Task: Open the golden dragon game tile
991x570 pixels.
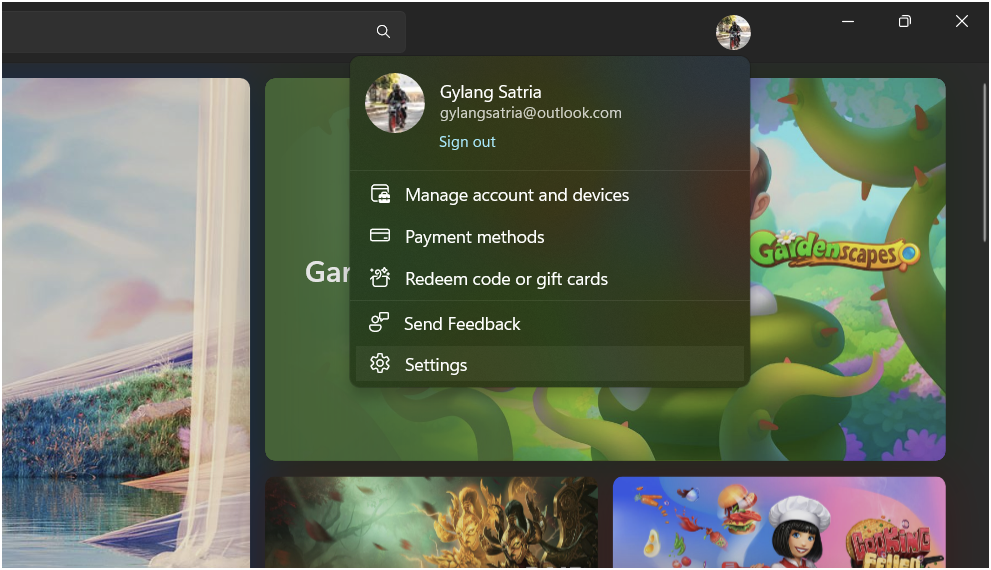Action: point(431,523)
